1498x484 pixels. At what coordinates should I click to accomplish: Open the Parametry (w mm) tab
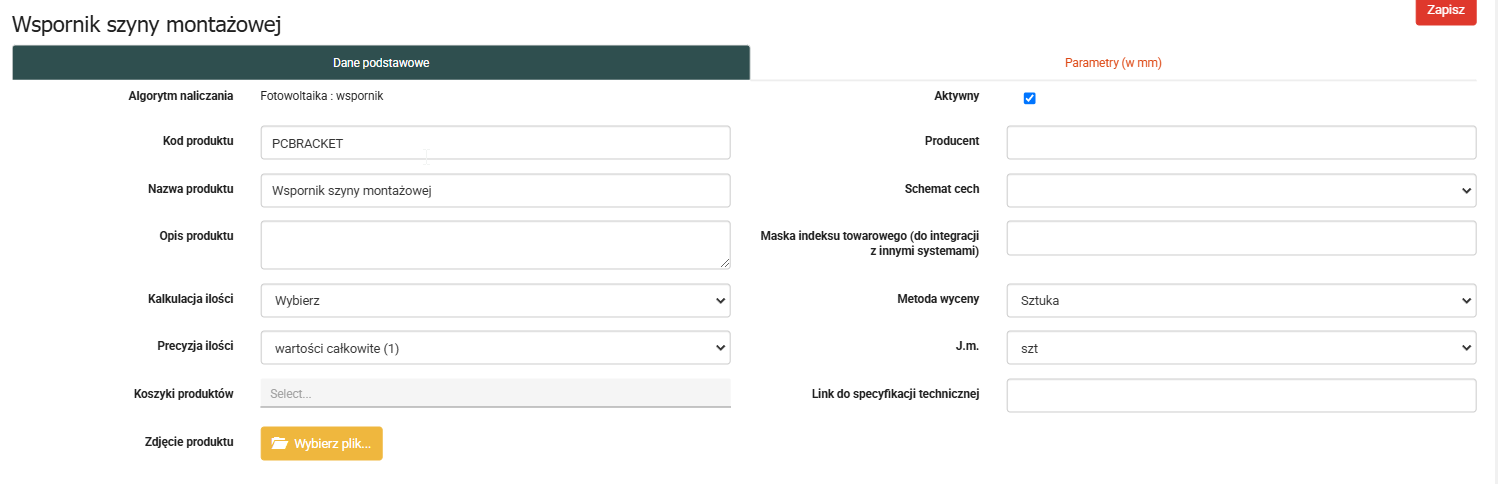click(1112, 62)
